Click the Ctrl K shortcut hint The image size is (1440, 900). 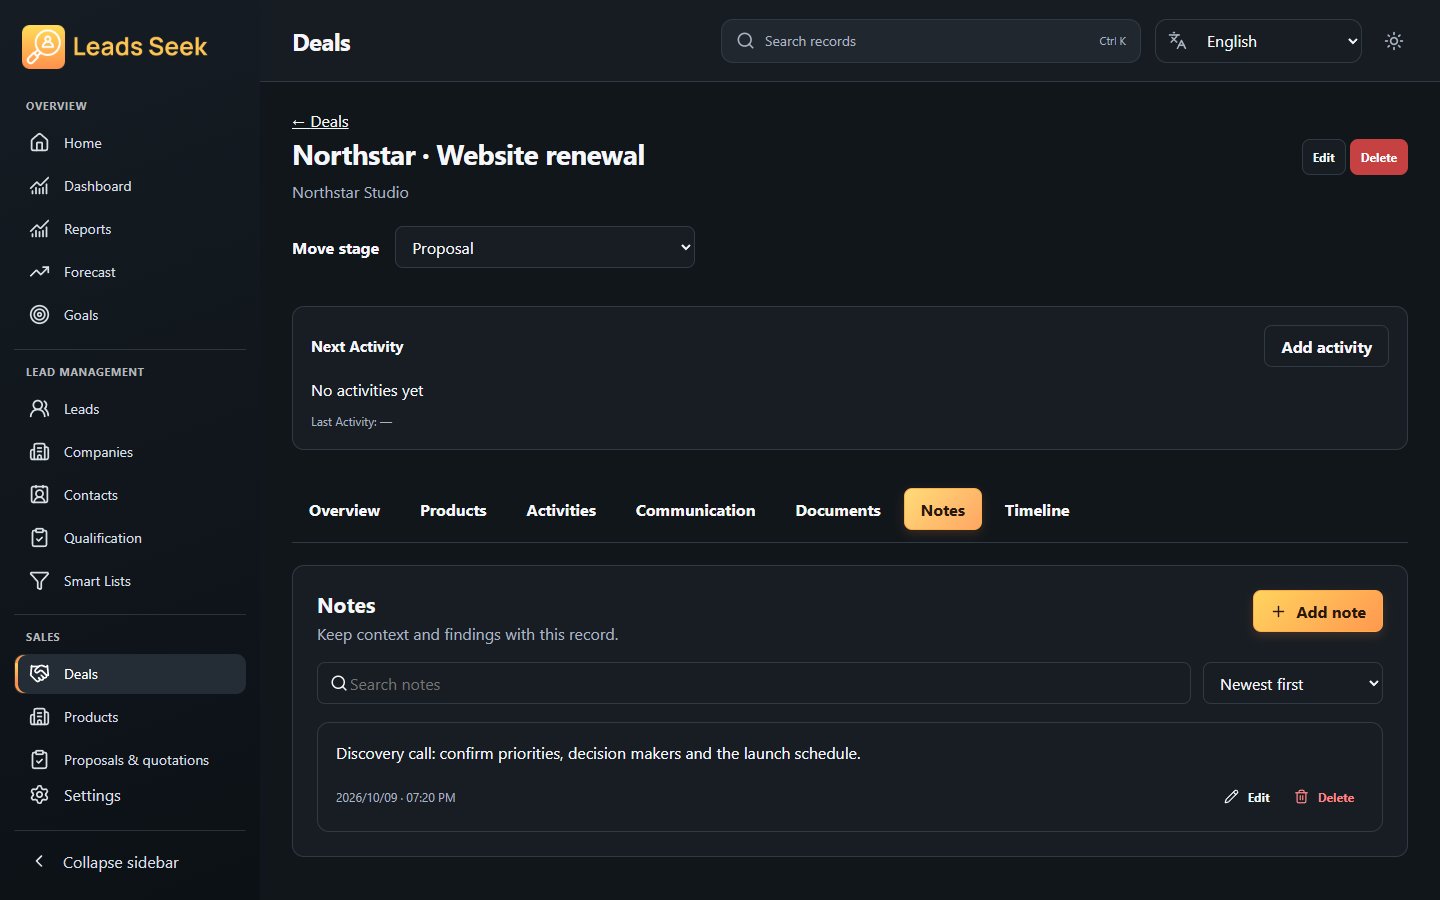coord(1112,41)
